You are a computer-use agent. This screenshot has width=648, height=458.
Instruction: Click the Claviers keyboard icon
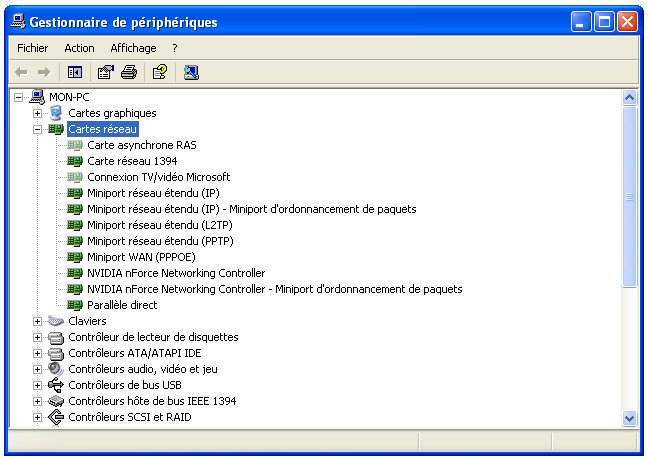[x=56, y=321]
